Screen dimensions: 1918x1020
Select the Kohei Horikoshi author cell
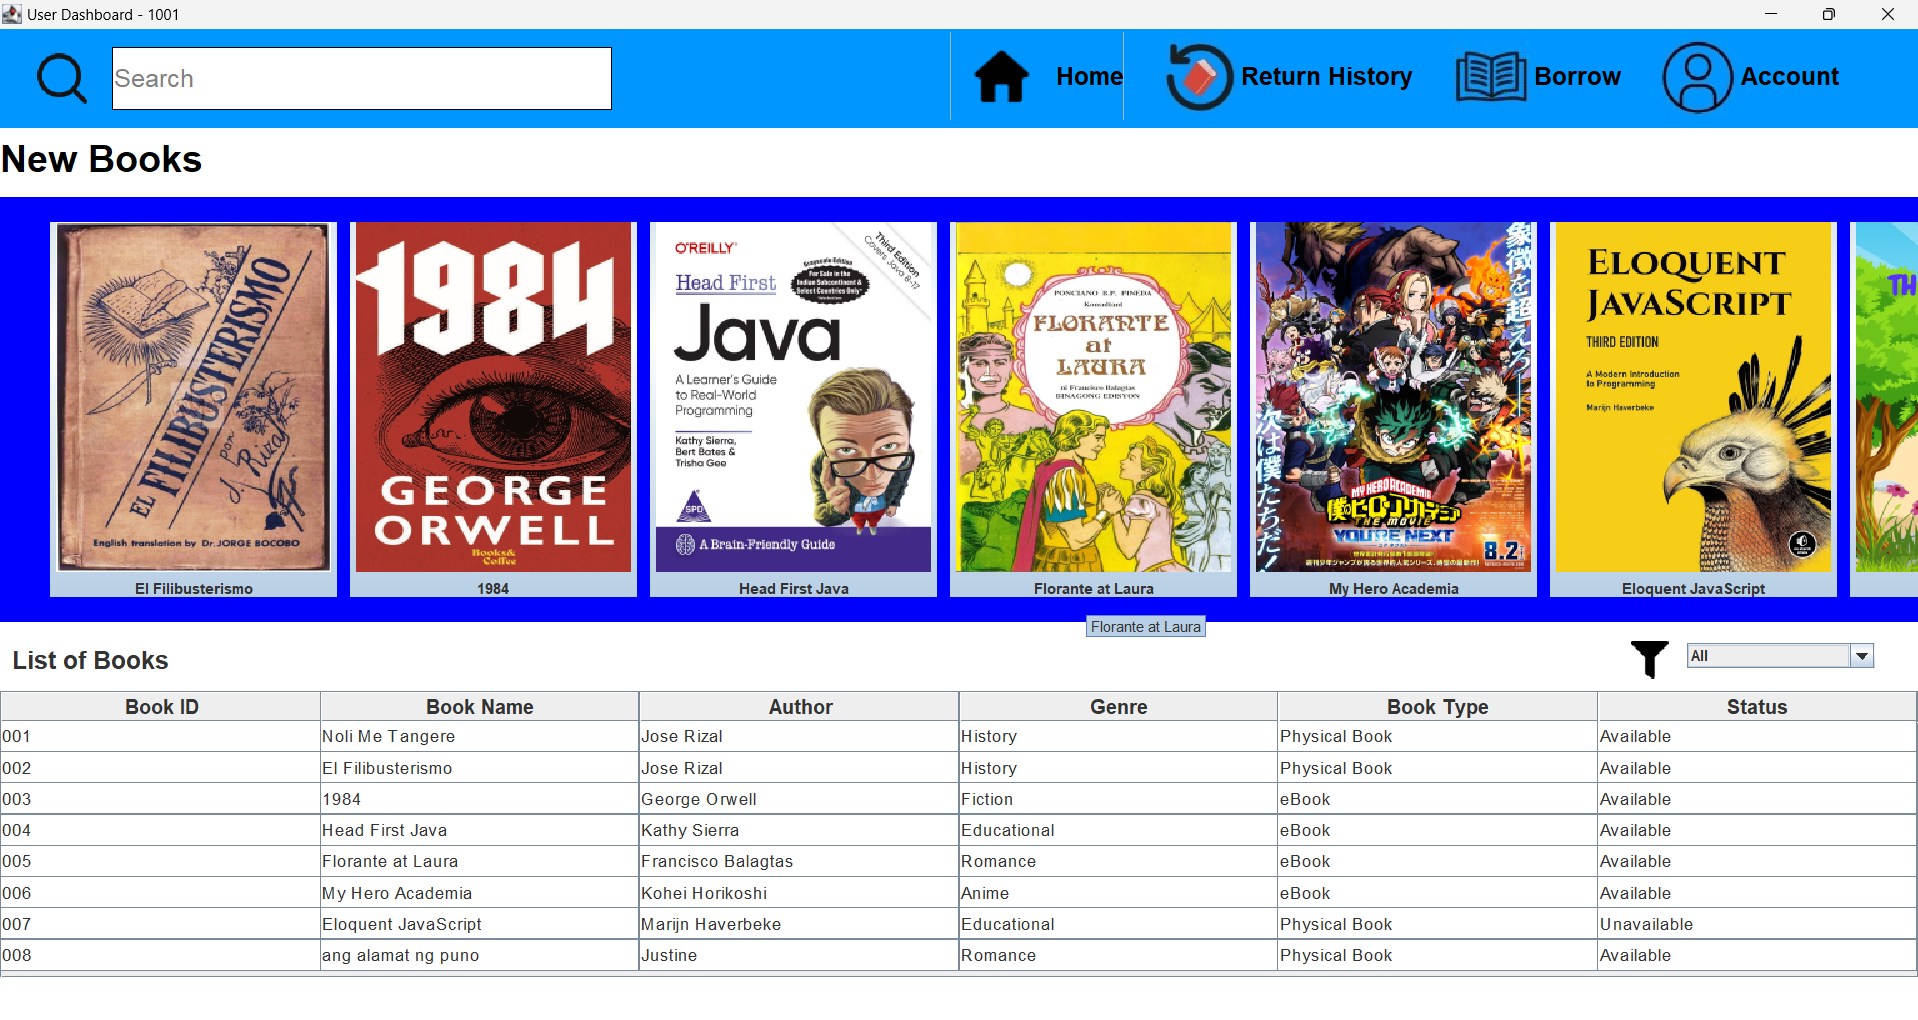(799, 893)
